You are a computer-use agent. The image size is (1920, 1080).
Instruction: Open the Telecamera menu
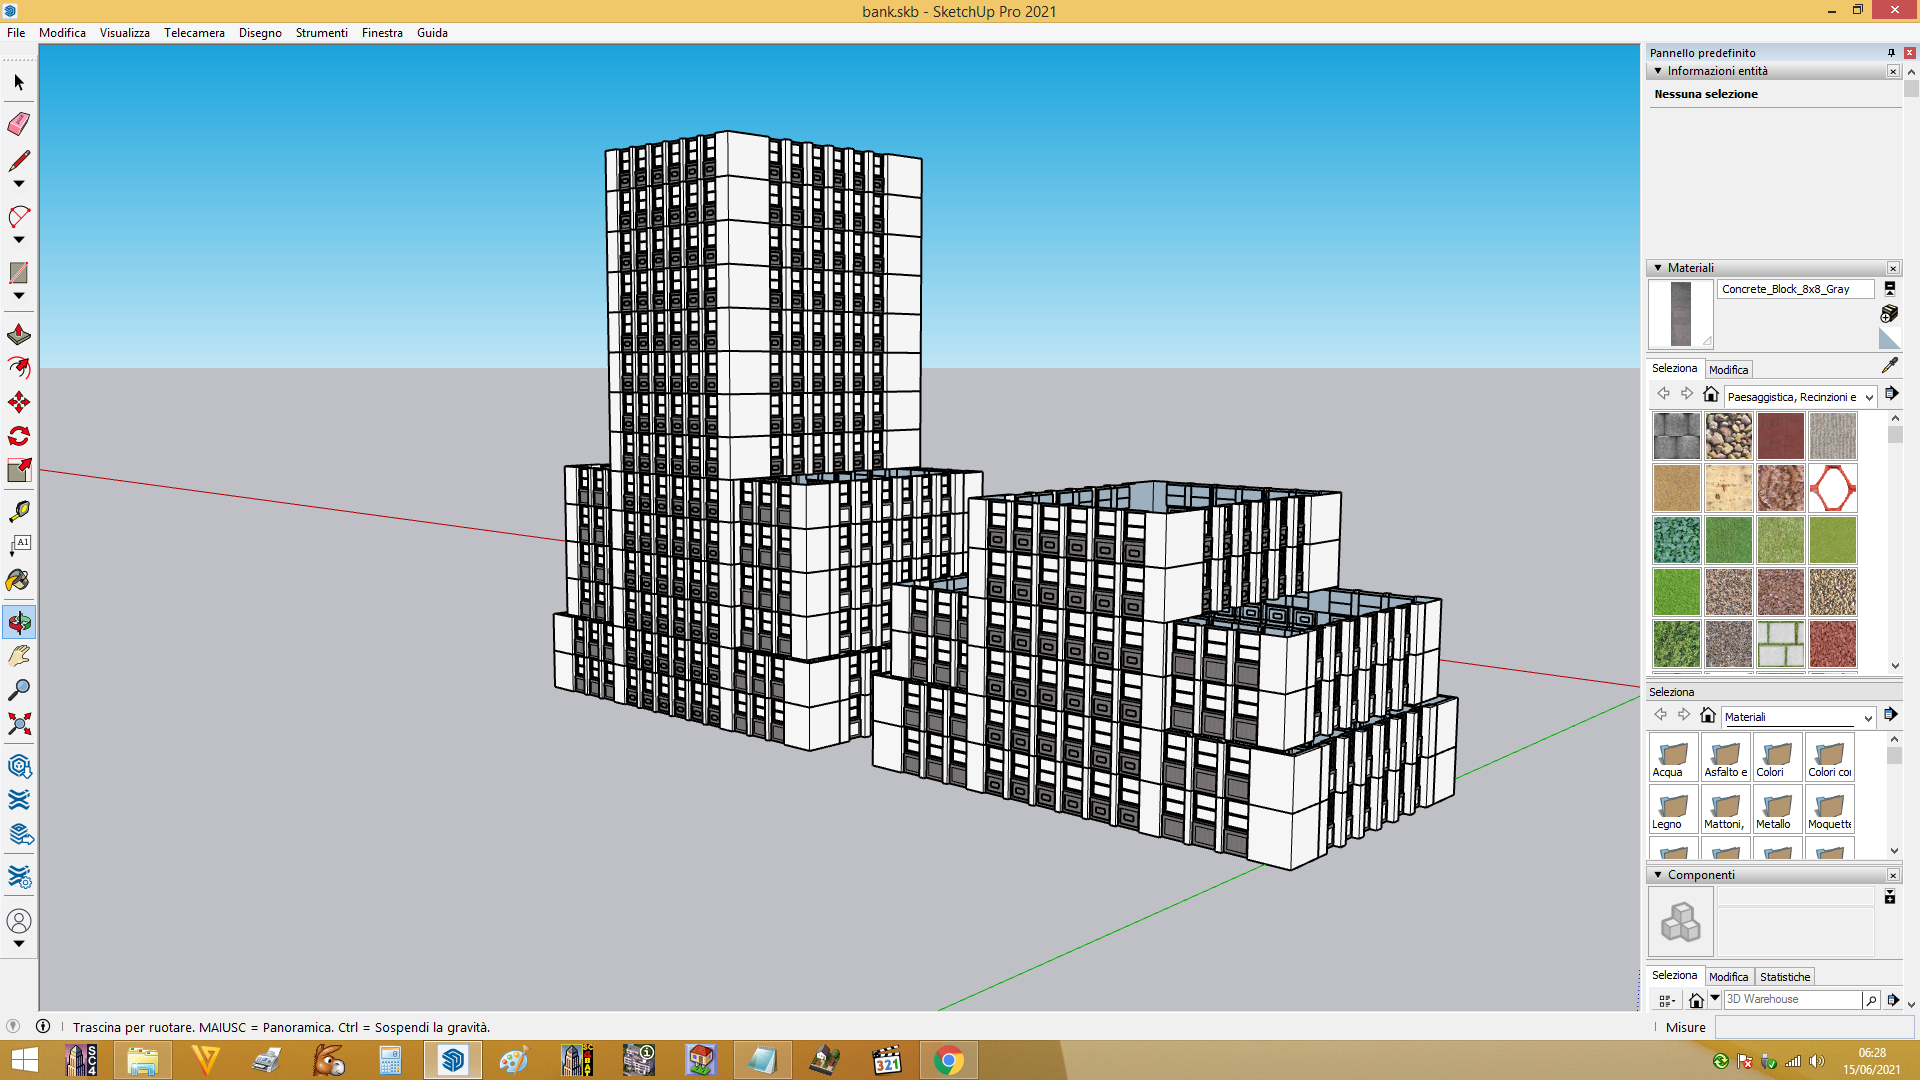click(194, 33)
